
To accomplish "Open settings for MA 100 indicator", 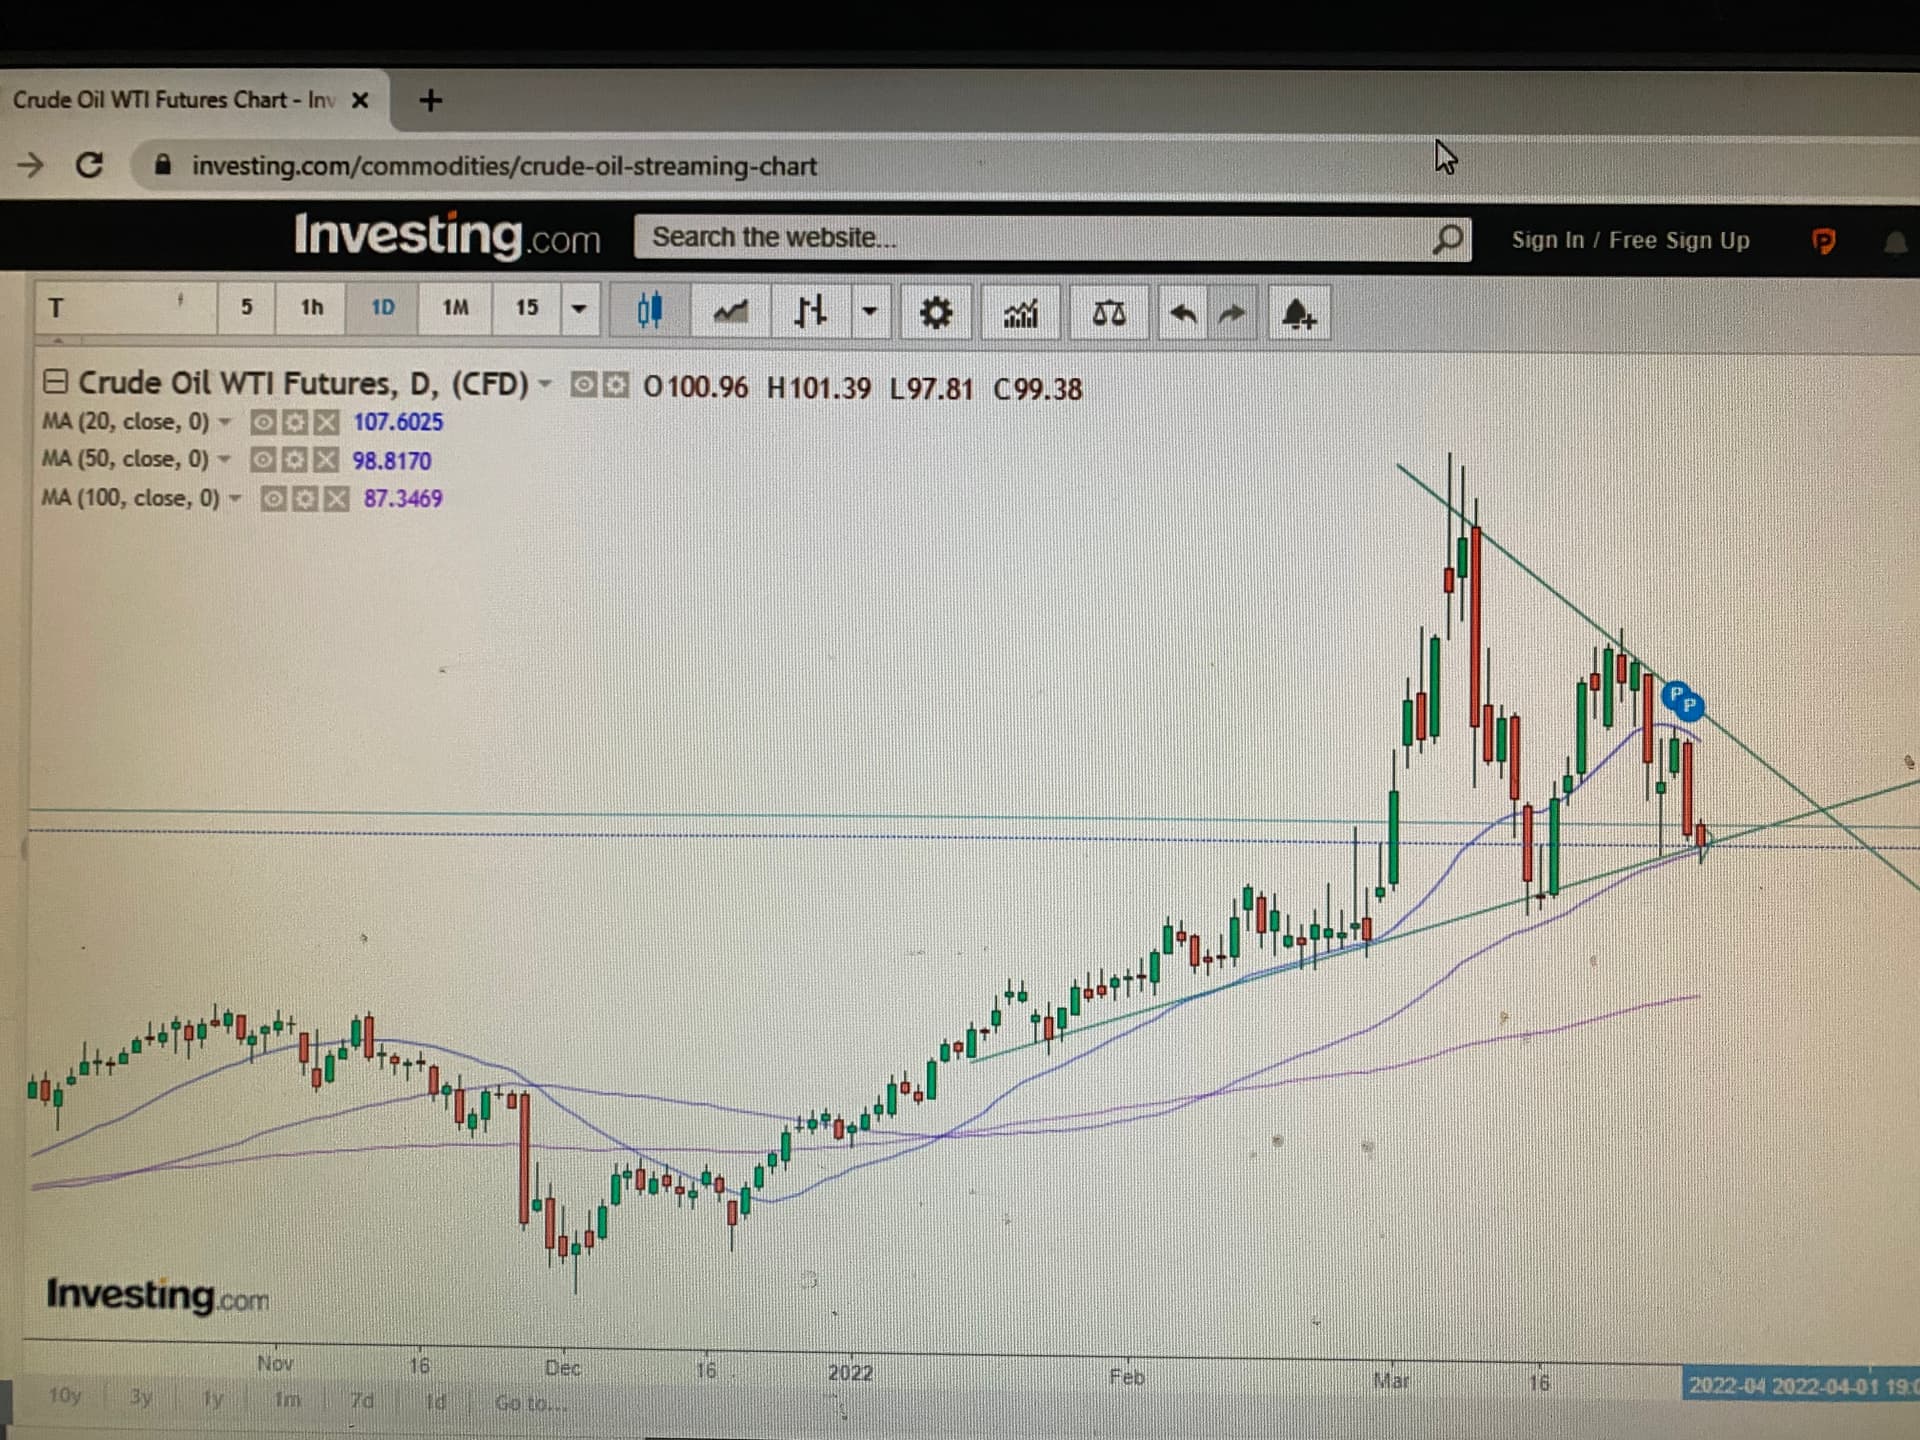I will [x=304, y=498].
